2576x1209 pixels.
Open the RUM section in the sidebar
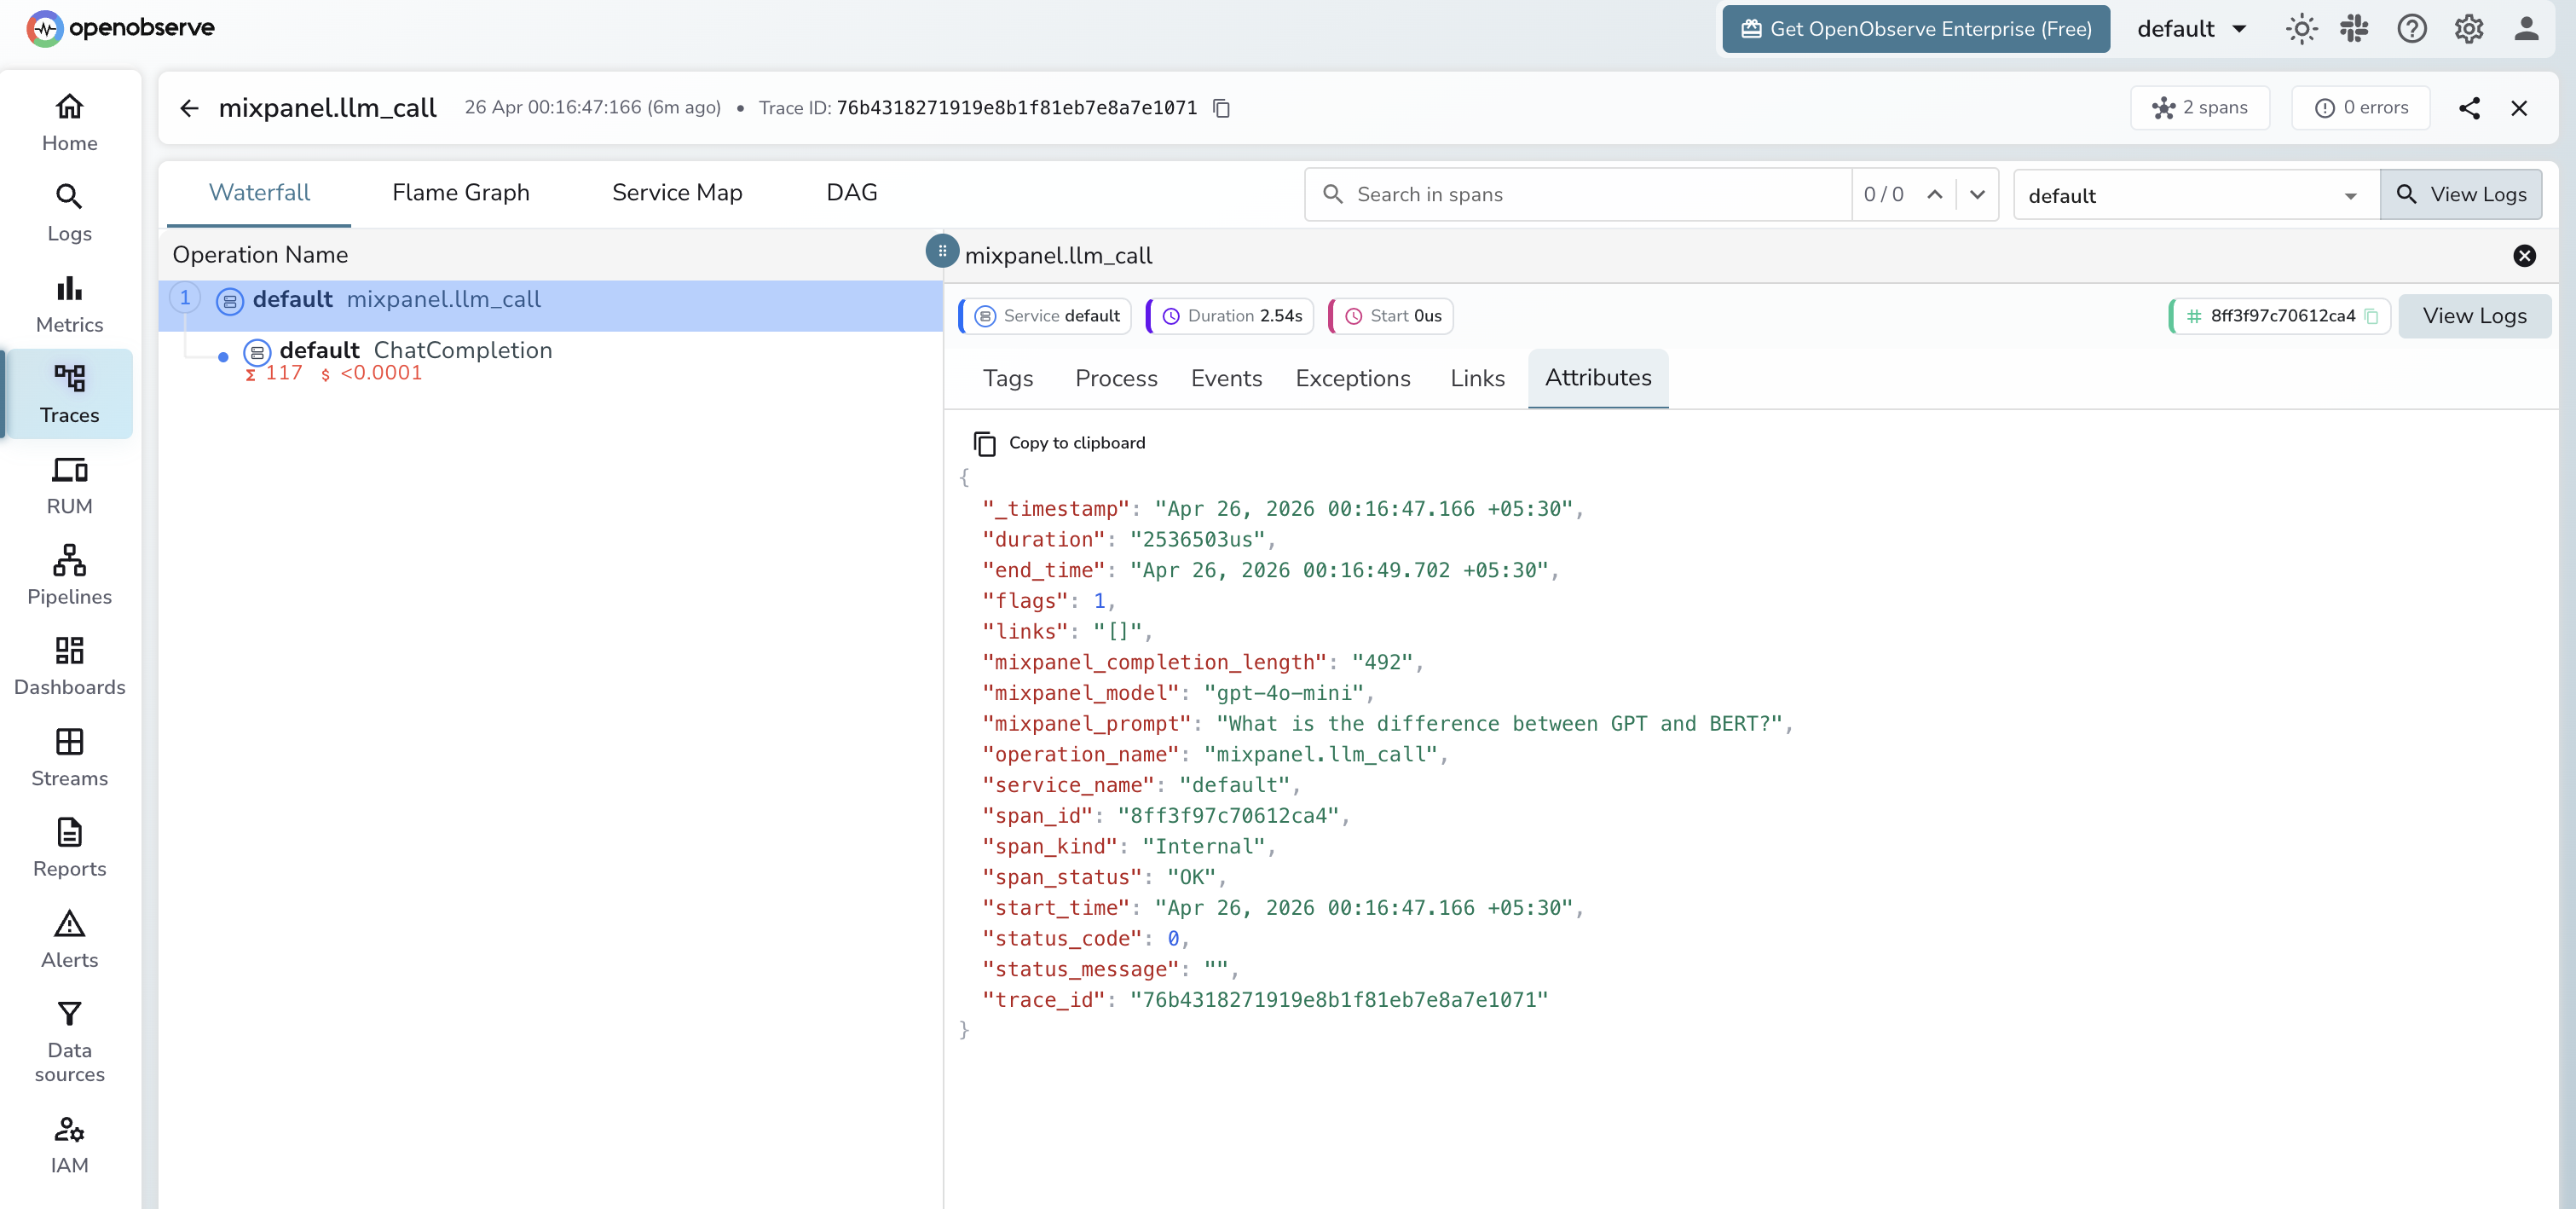coord(69,484)
